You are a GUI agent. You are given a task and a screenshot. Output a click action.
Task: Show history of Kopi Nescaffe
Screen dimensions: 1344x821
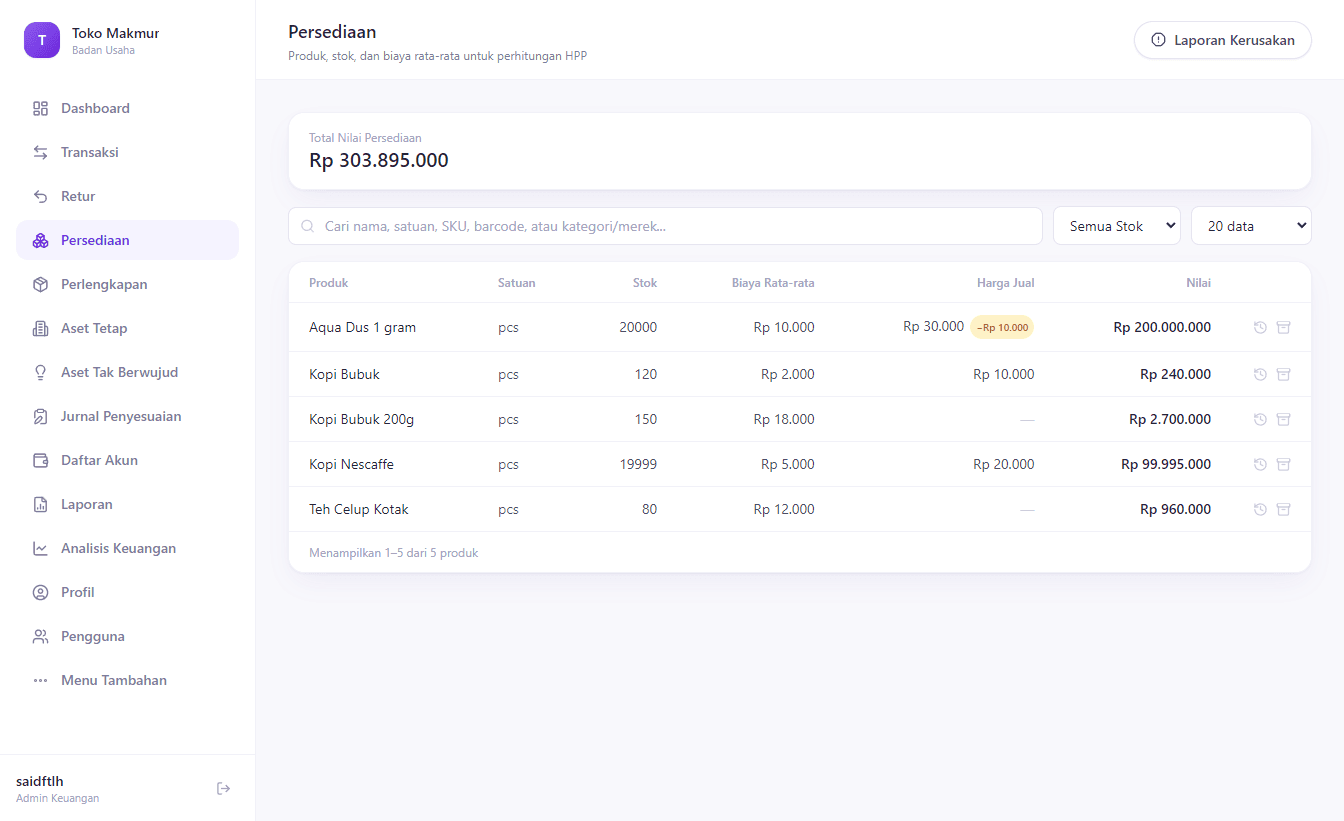1260,464
